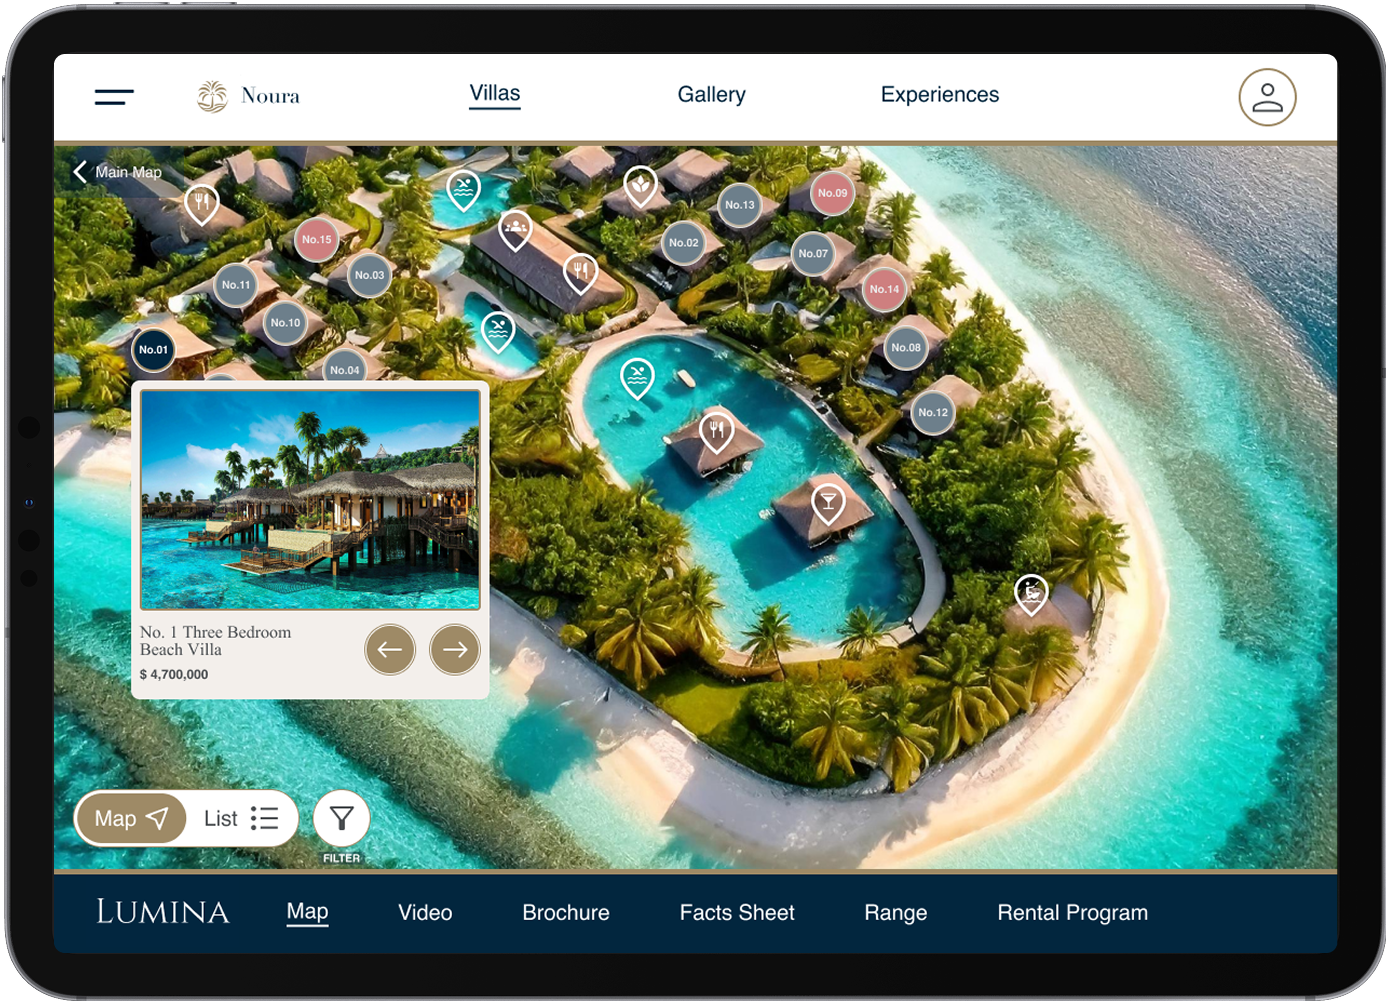The image size is (1386, 1001).
Task: Show previous villa with left arrow
Action: click(x=390, y=649)
